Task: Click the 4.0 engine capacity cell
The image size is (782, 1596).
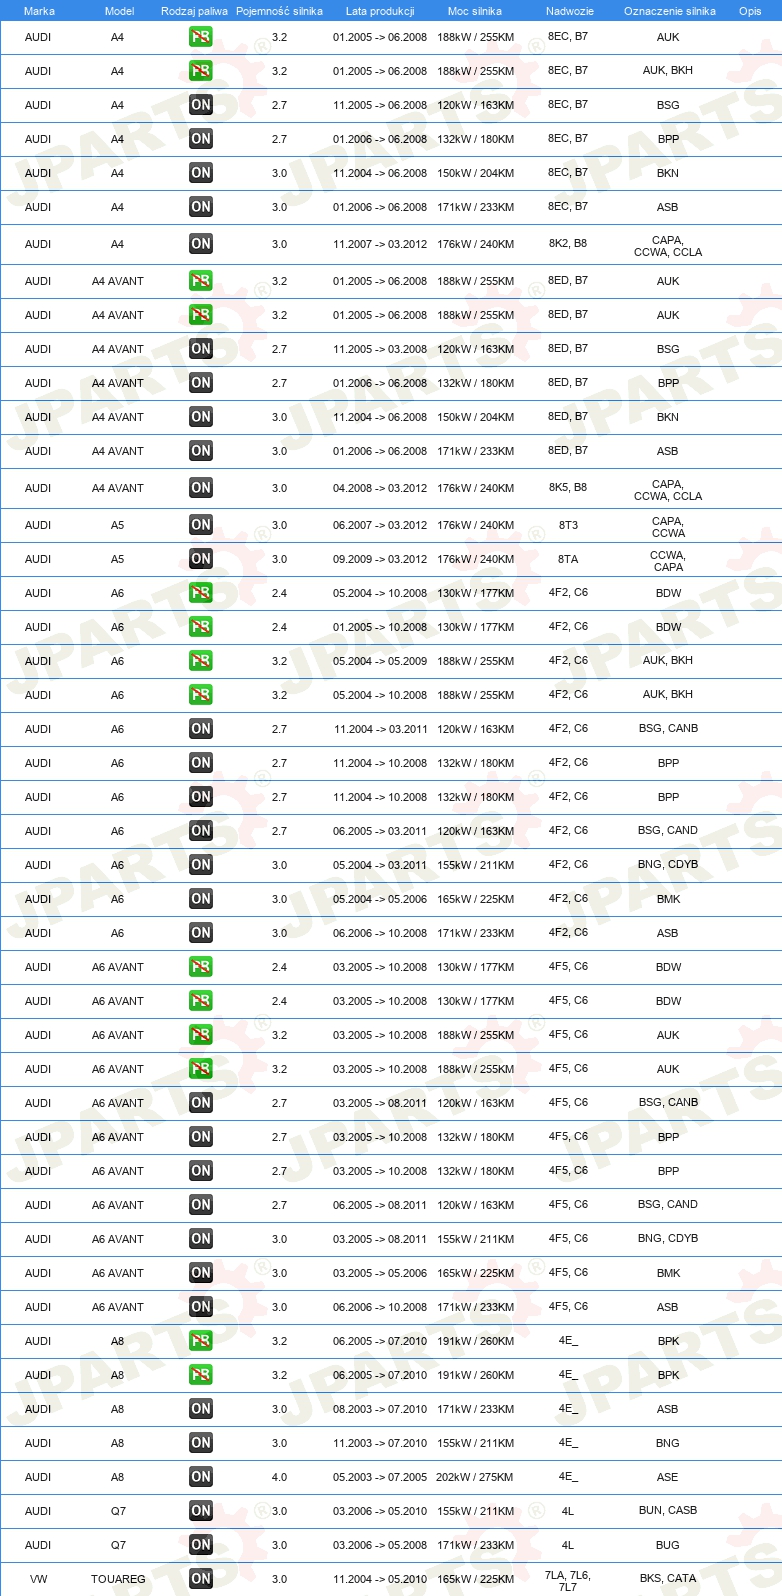Action: pyautogui.click(x=279, y=1477)
